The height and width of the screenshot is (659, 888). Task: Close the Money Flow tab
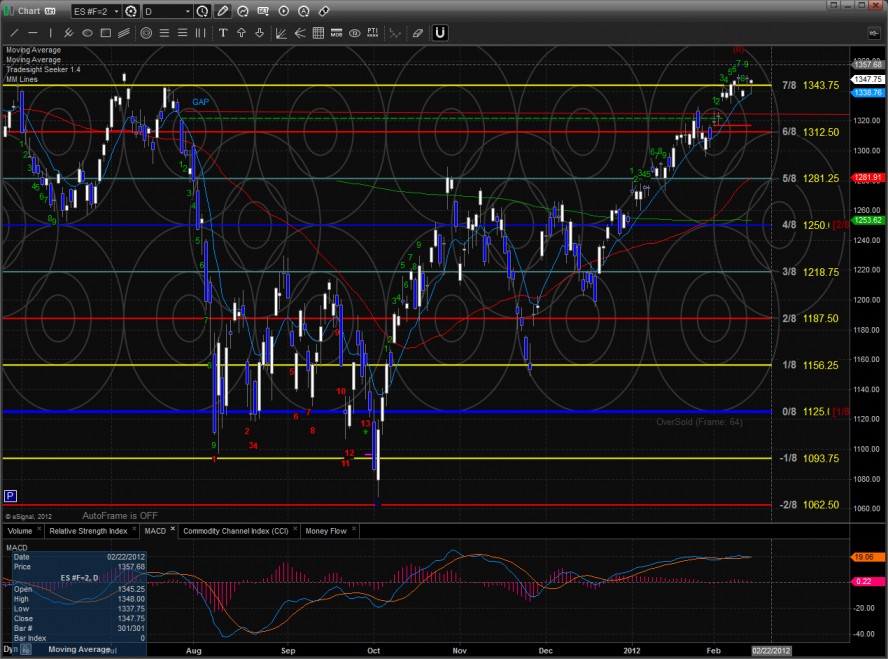point(353,529)
